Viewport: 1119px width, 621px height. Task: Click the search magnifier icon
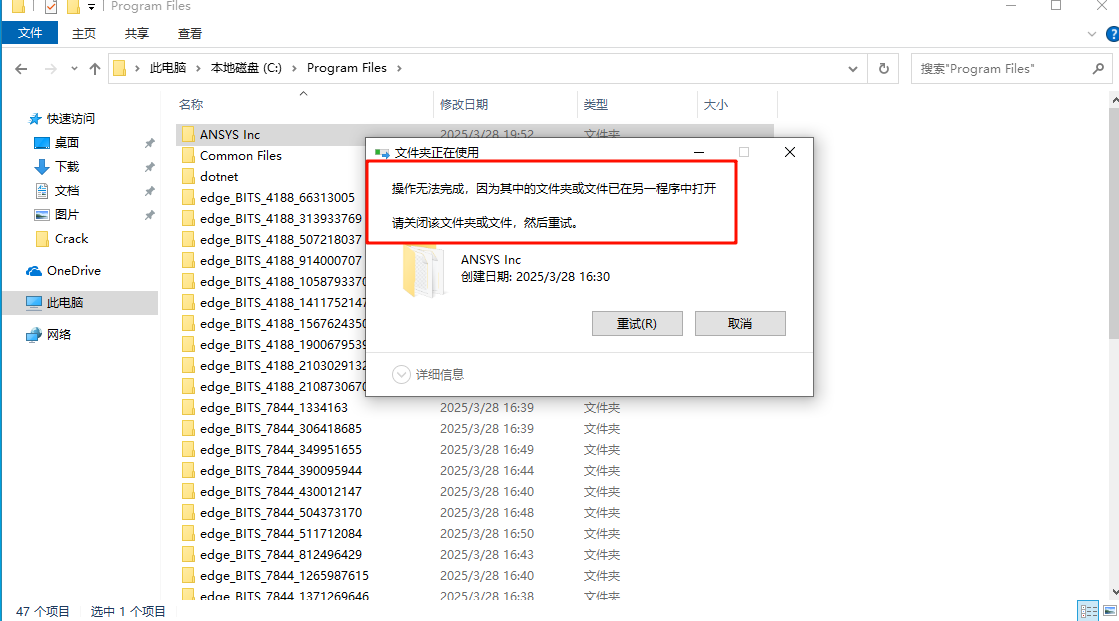pos(1098,68)
